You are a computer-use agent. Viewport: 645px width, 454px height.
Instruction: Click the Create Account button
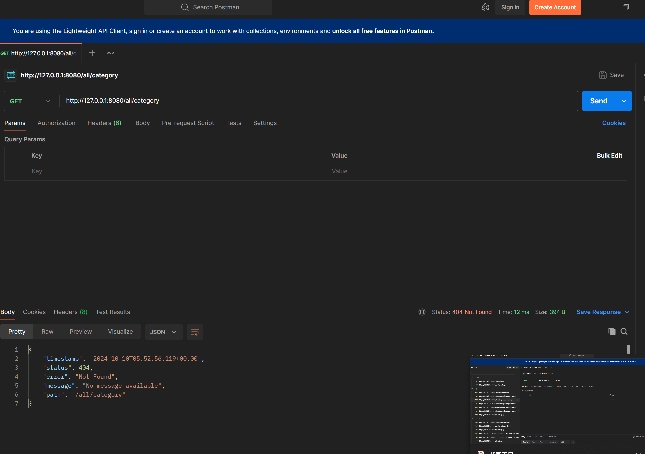pyautogui.click(x=555, y=7)
